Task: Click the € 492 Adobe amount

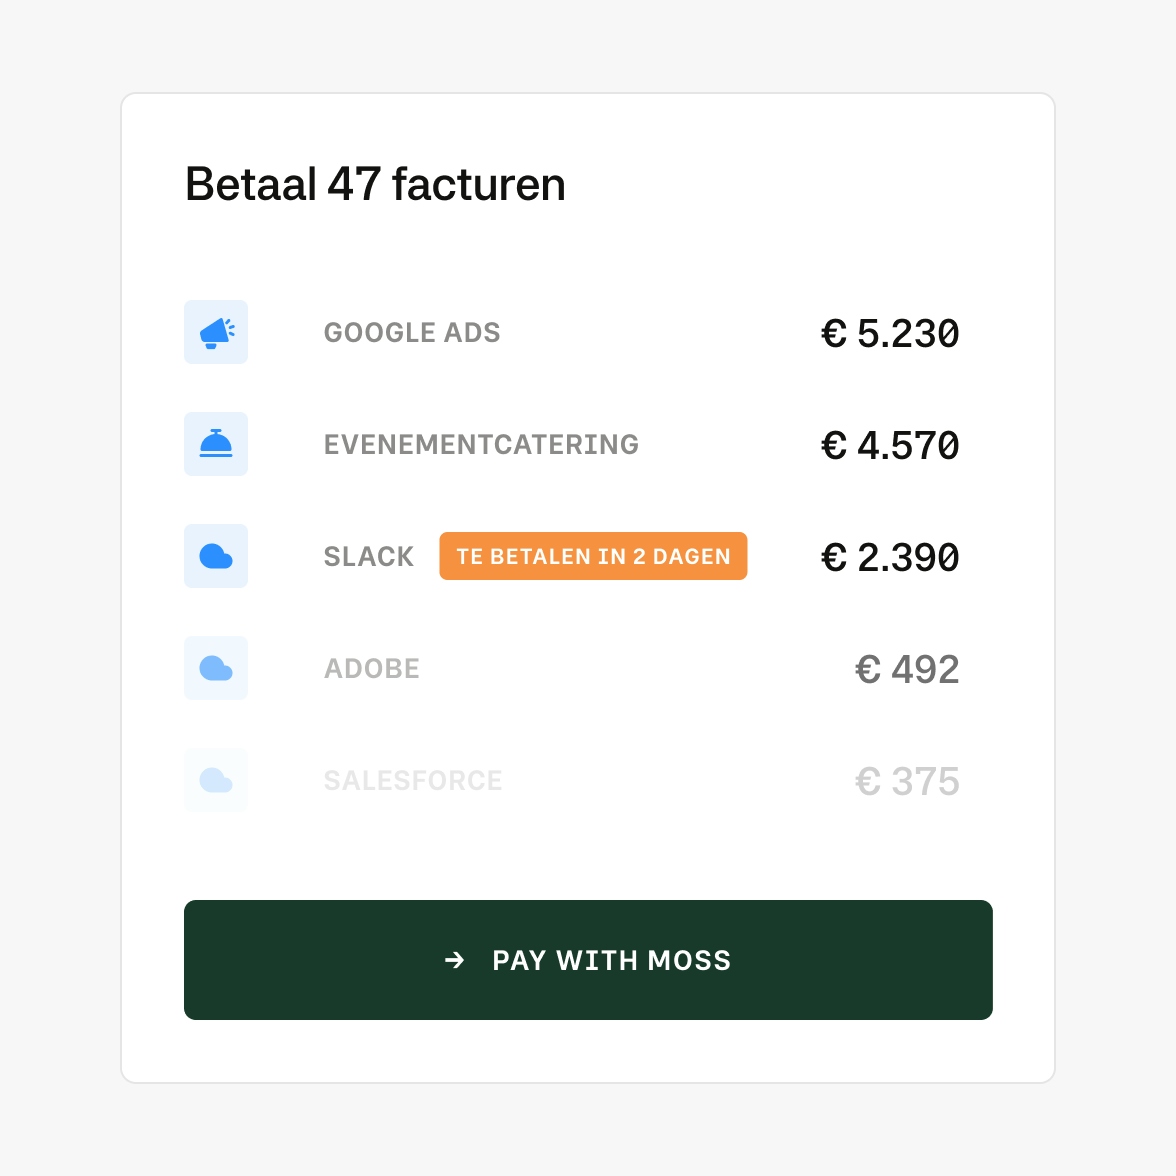Action: click(907, 670)
